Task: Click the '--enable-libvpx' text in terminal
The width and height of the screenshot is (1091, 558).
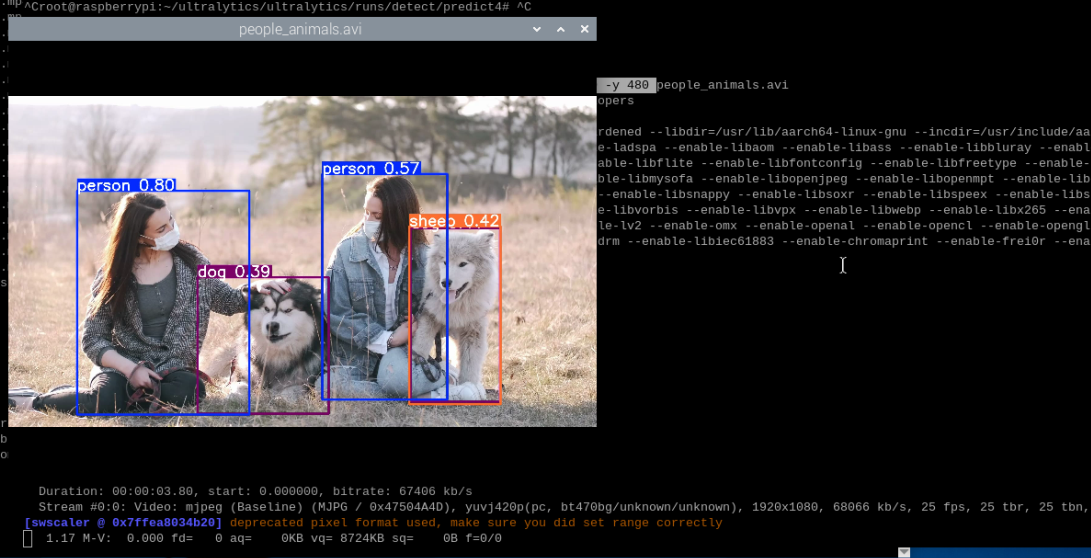Action: tap(746, 210)
